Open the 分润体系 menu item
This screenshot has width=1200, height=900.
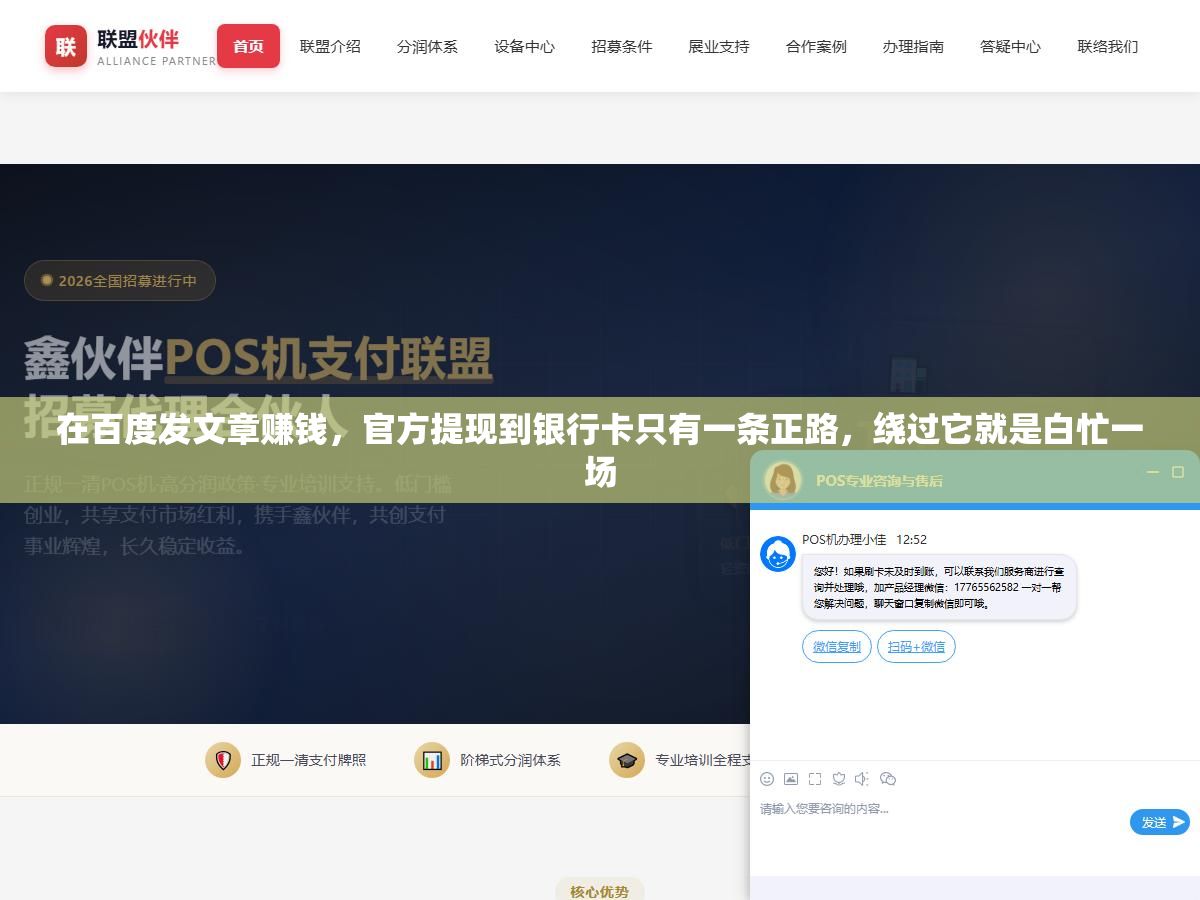(x=427, y=46)
